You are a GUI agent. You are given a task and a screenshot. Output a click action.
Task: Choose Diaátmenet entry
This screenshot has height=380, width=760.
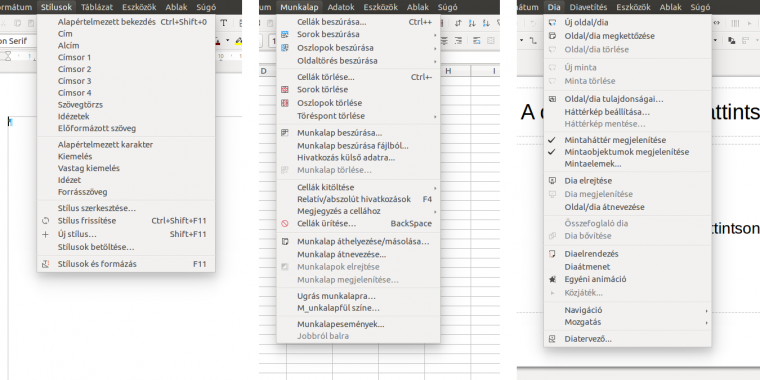click(x=628, y=267)
